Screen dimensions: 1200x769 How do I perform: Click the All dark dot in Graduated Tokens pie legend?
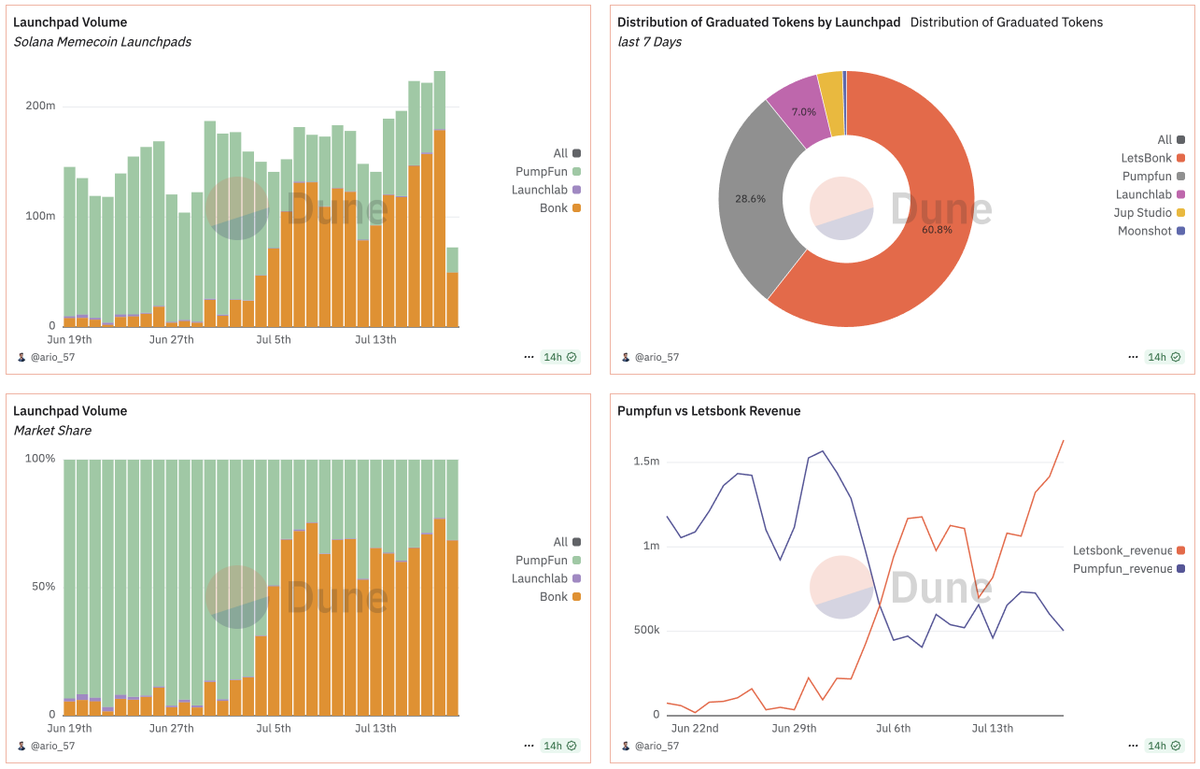(1181, 140)
